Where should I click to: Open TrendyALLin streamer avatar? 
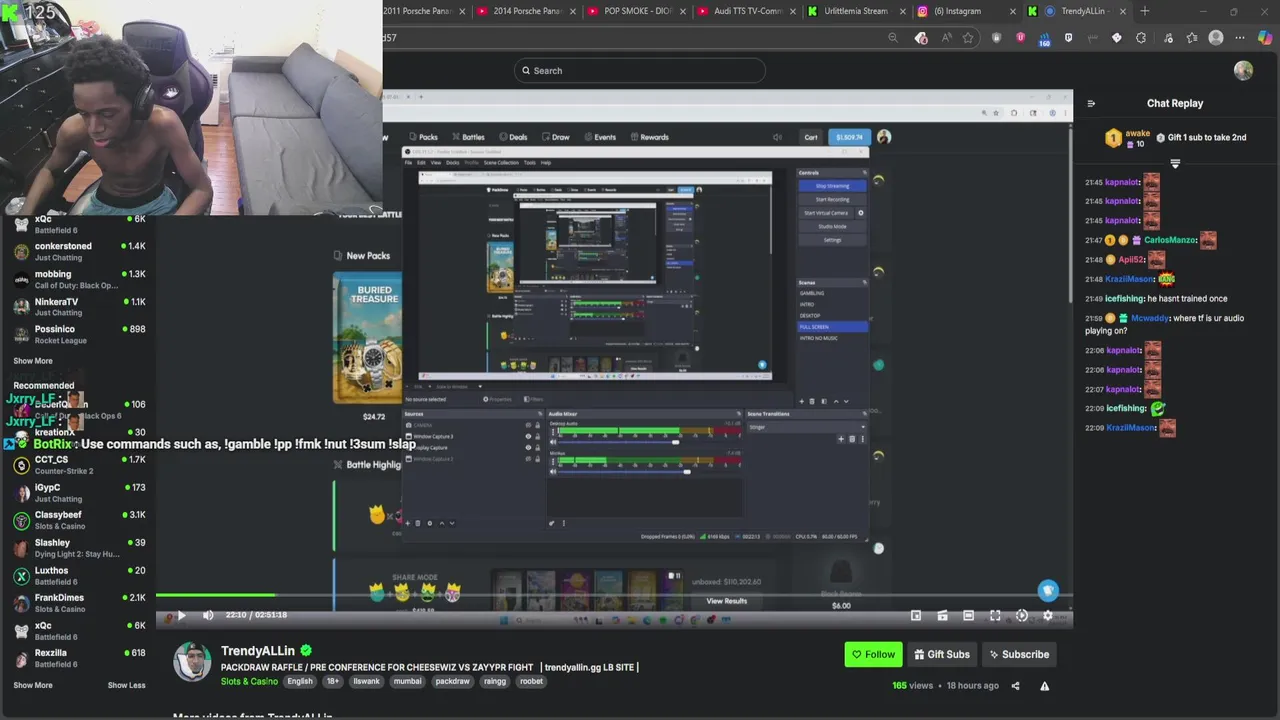click(x=192, y=662)
